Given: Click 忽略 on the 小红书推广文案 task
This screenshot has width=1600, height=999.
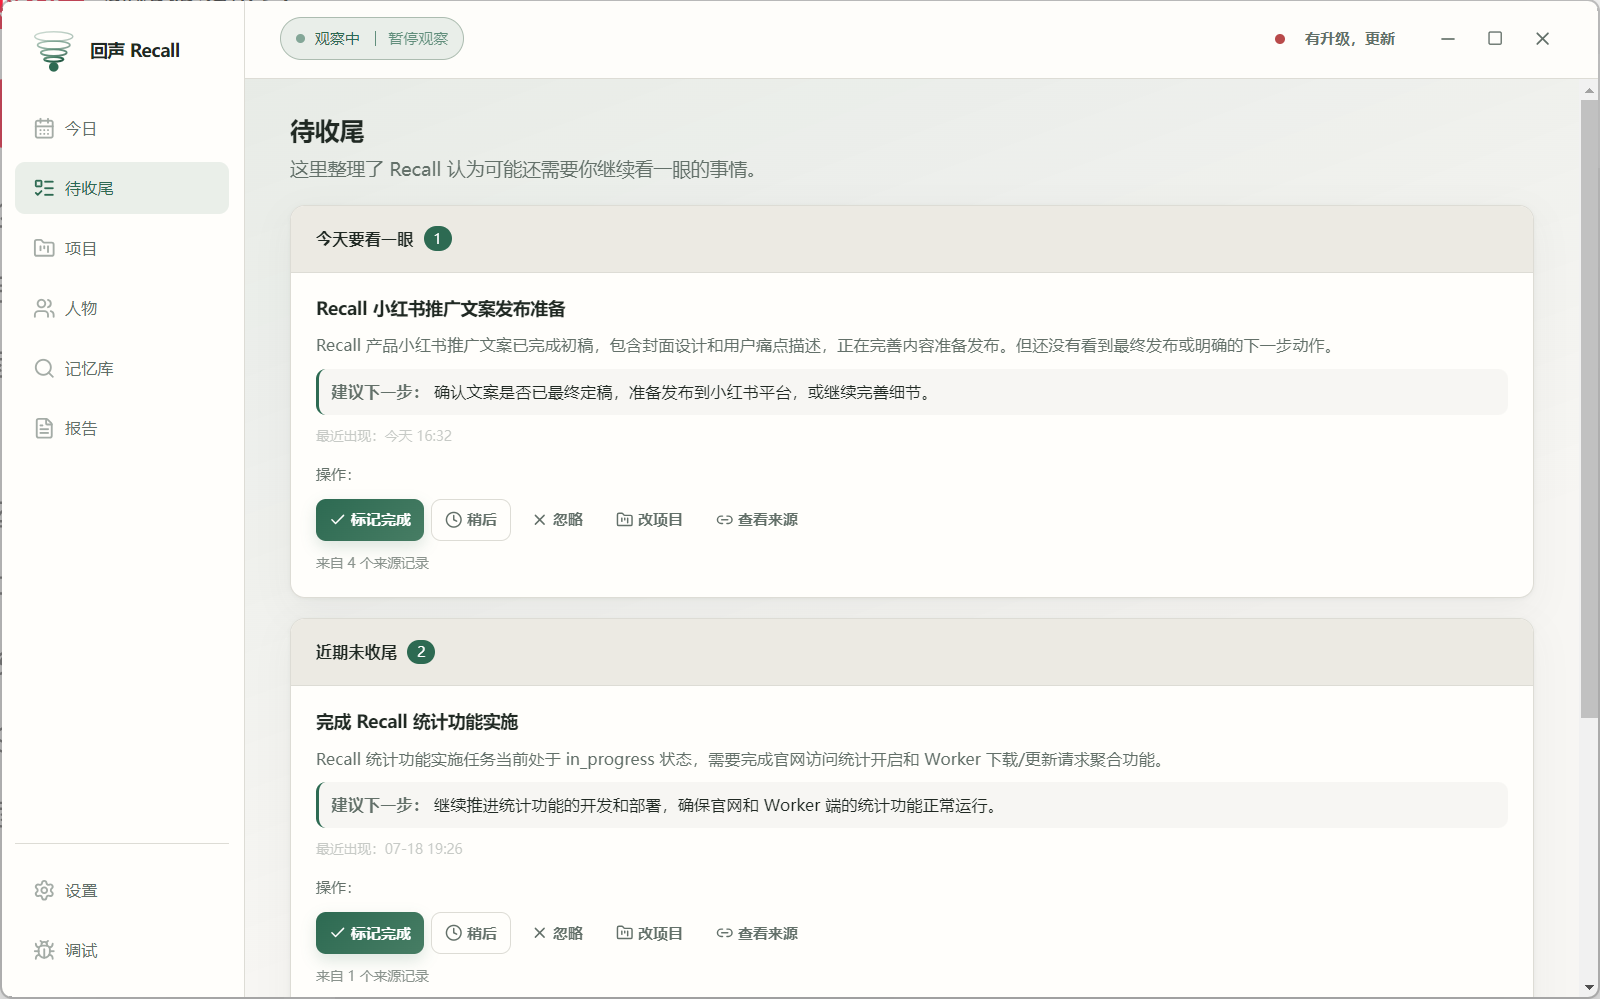Looking at the screenshot, I should tap(558, 520).
